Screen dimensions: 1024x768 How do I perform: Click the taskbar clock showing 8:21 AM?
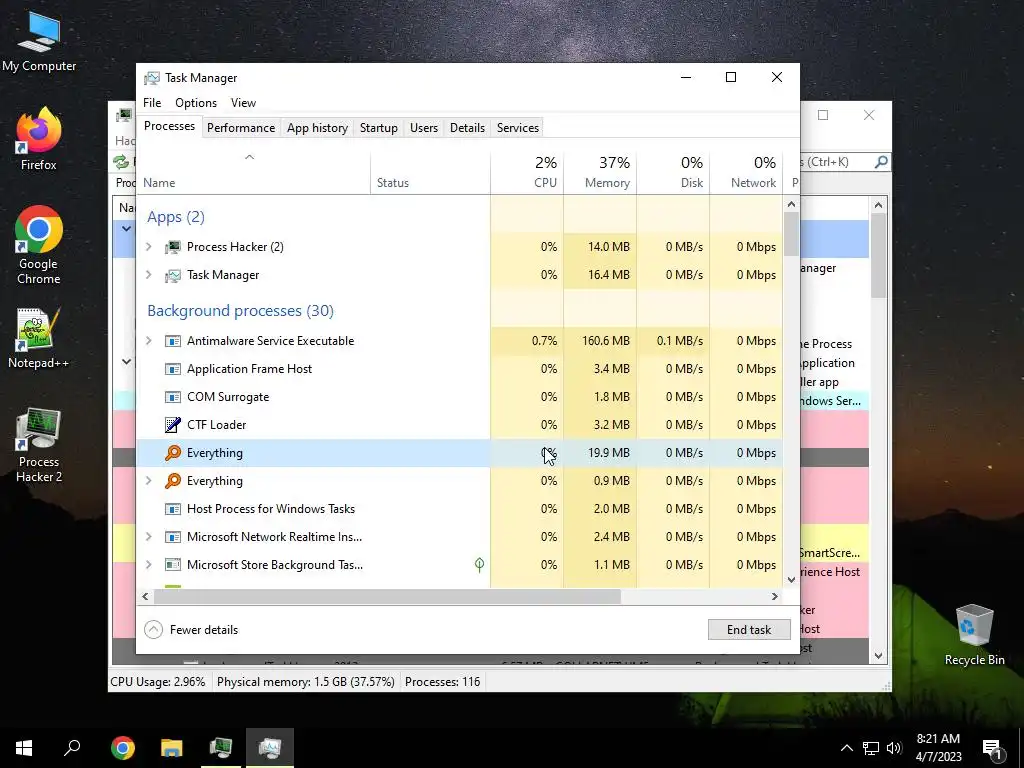tap(938, 748)
